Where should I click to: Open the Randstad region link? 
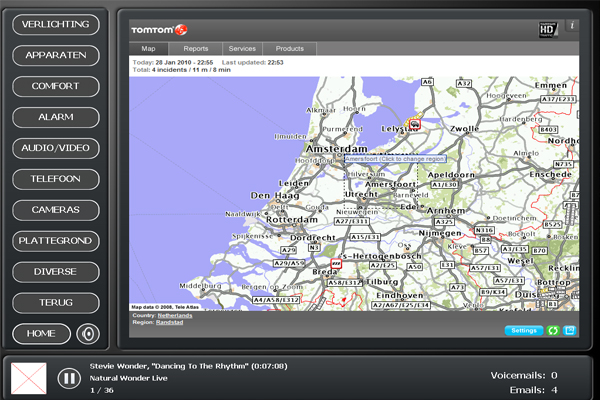tap(170, 322)
